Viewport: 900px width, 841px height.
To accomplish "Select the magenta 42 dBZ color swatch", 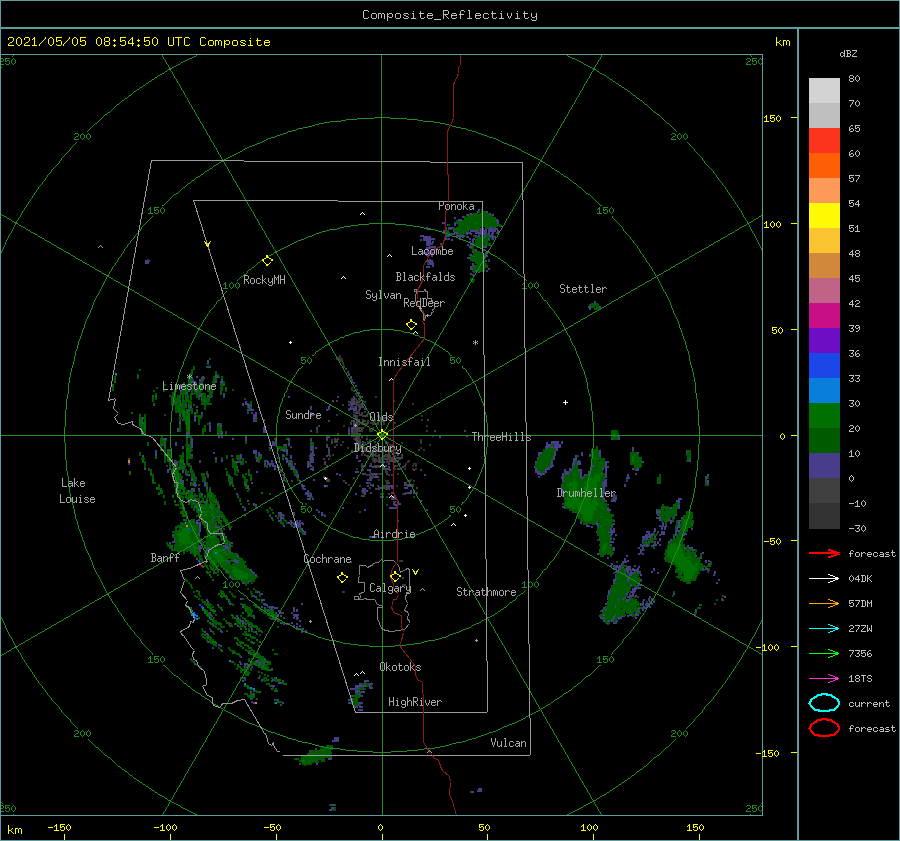I will coord(824,315).
